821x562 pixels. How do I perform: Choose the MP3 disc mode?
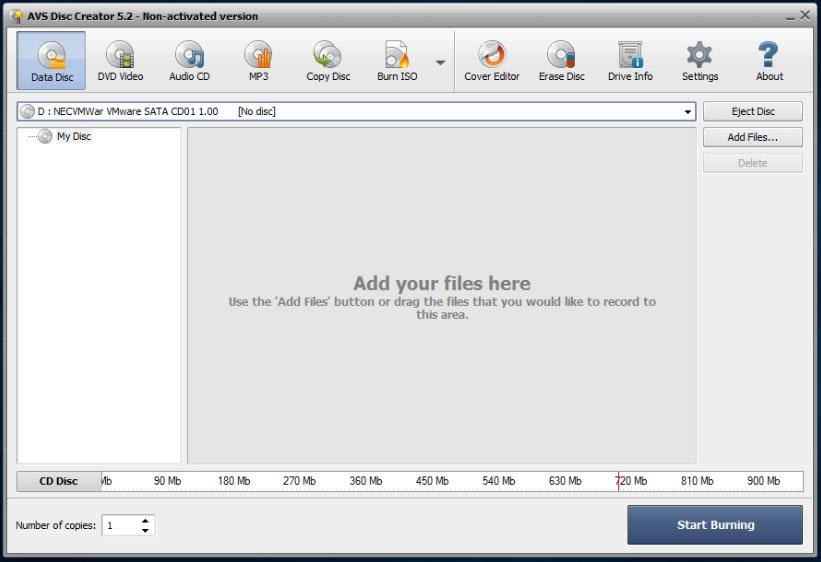tap(259, 60)
